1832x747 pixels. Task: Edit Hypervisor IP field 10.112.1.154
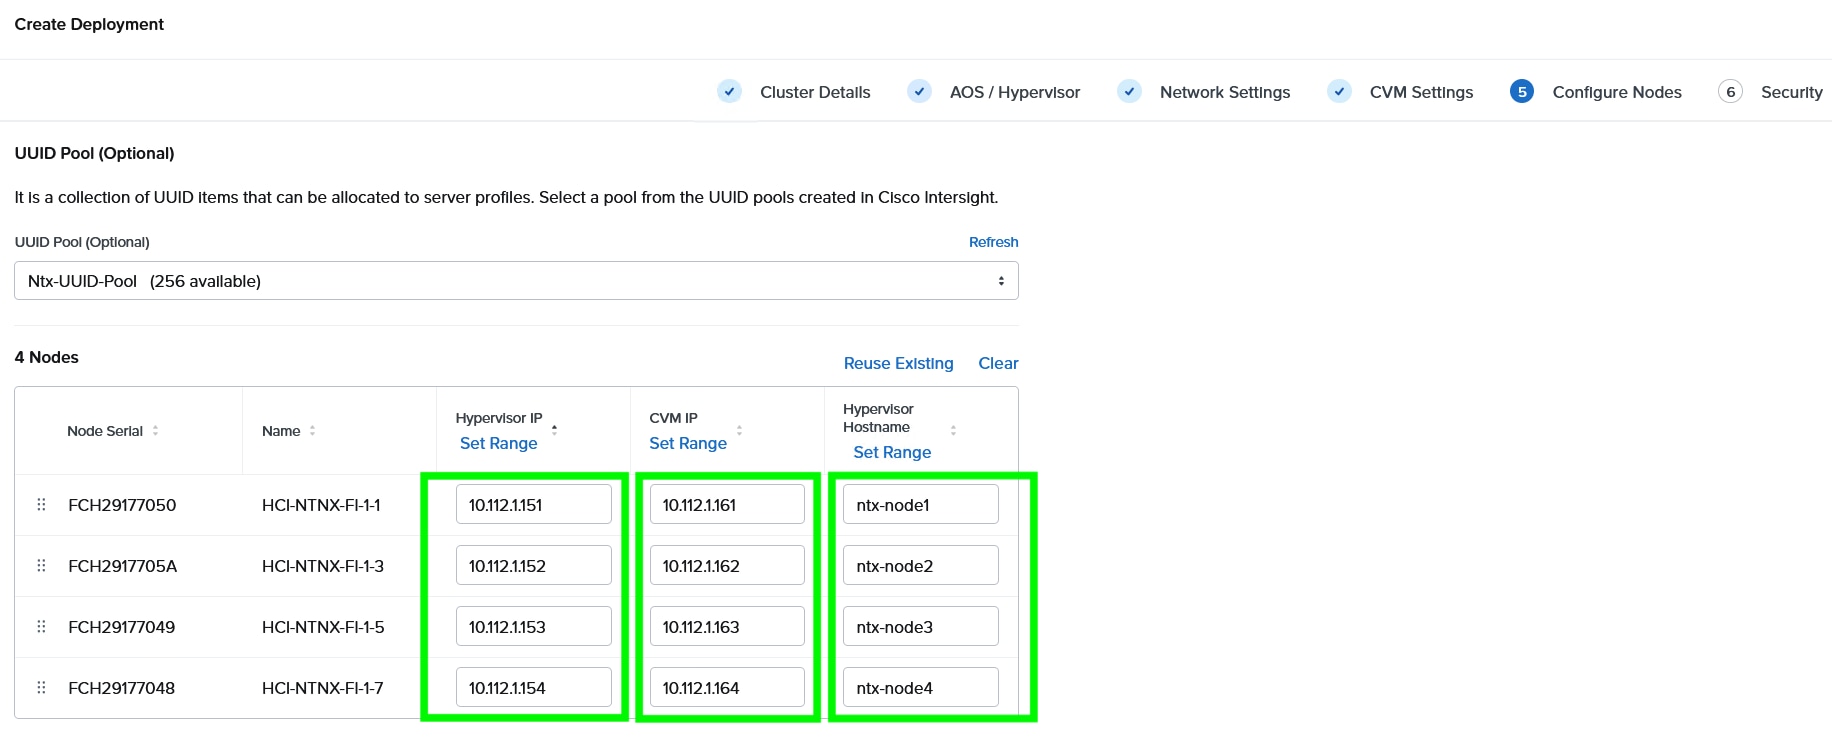(x=534, y=688)
